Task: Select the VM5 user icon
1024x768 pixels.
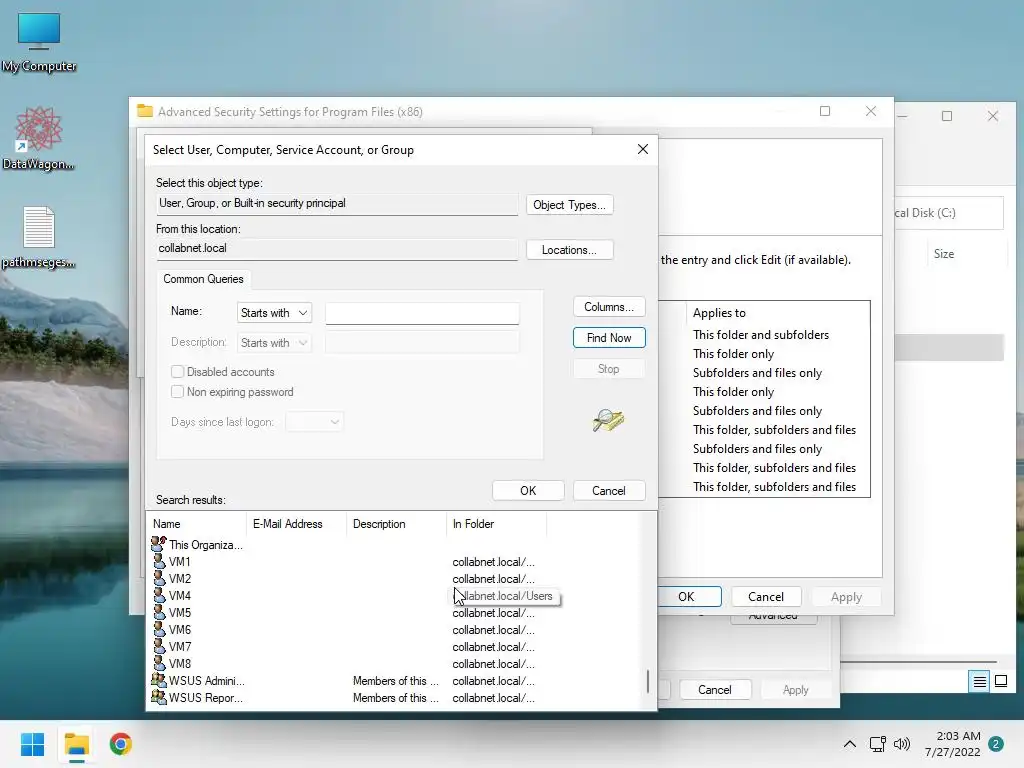Action: tap(159, 612)
